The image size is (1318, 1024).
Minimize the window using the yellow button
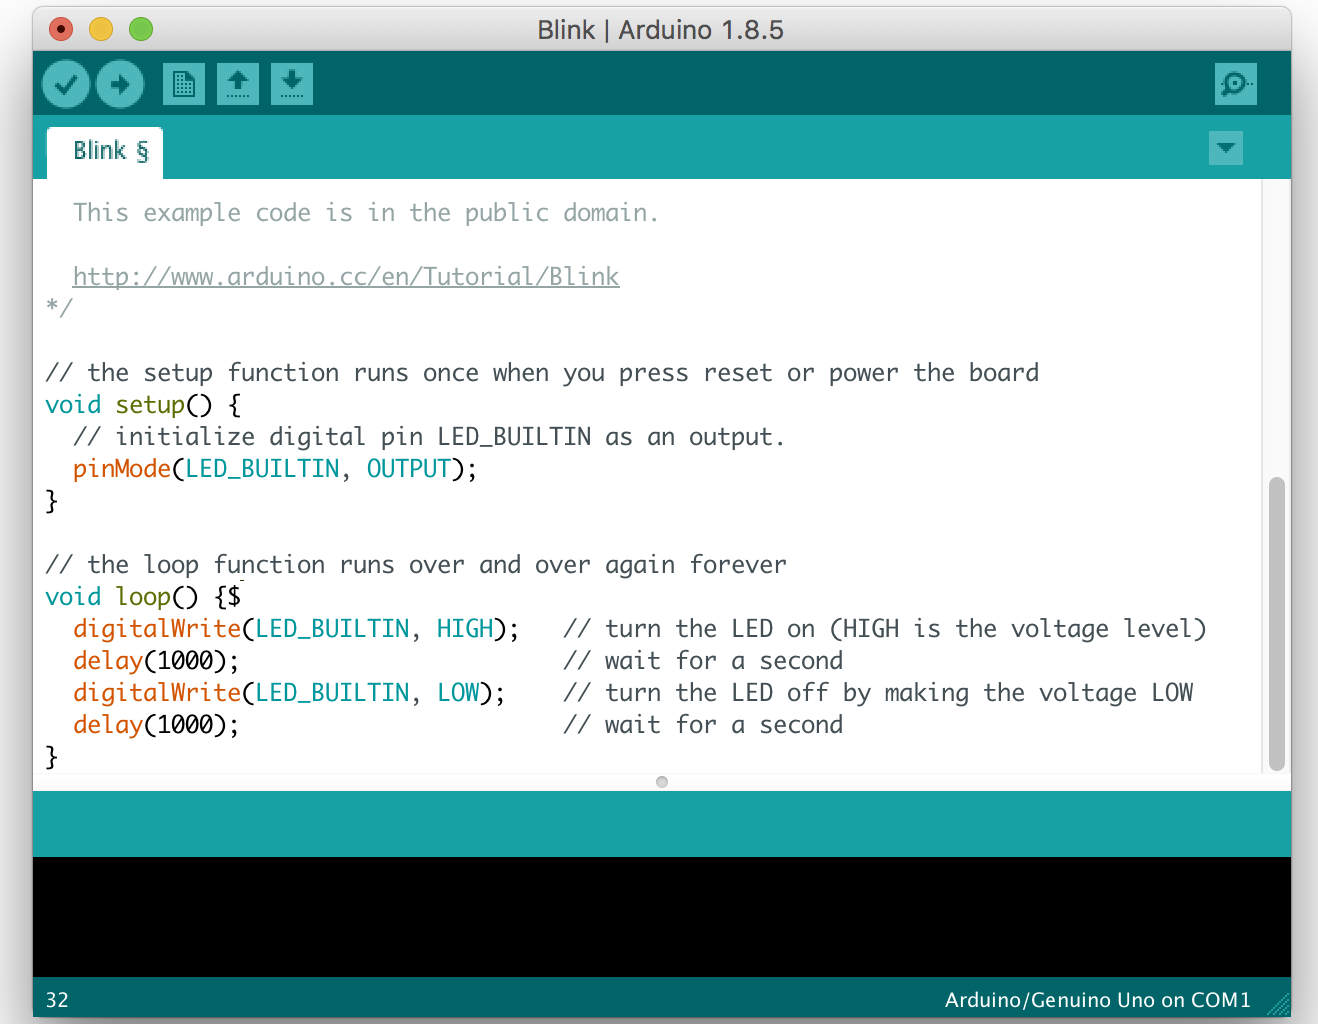click(101, 30)
